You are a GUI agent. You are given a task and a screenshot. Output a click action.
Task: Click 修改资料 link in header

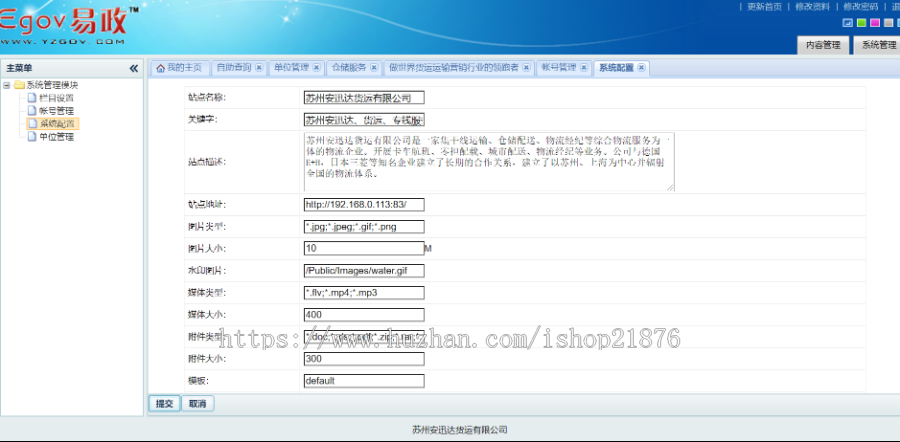click(812, 7)
